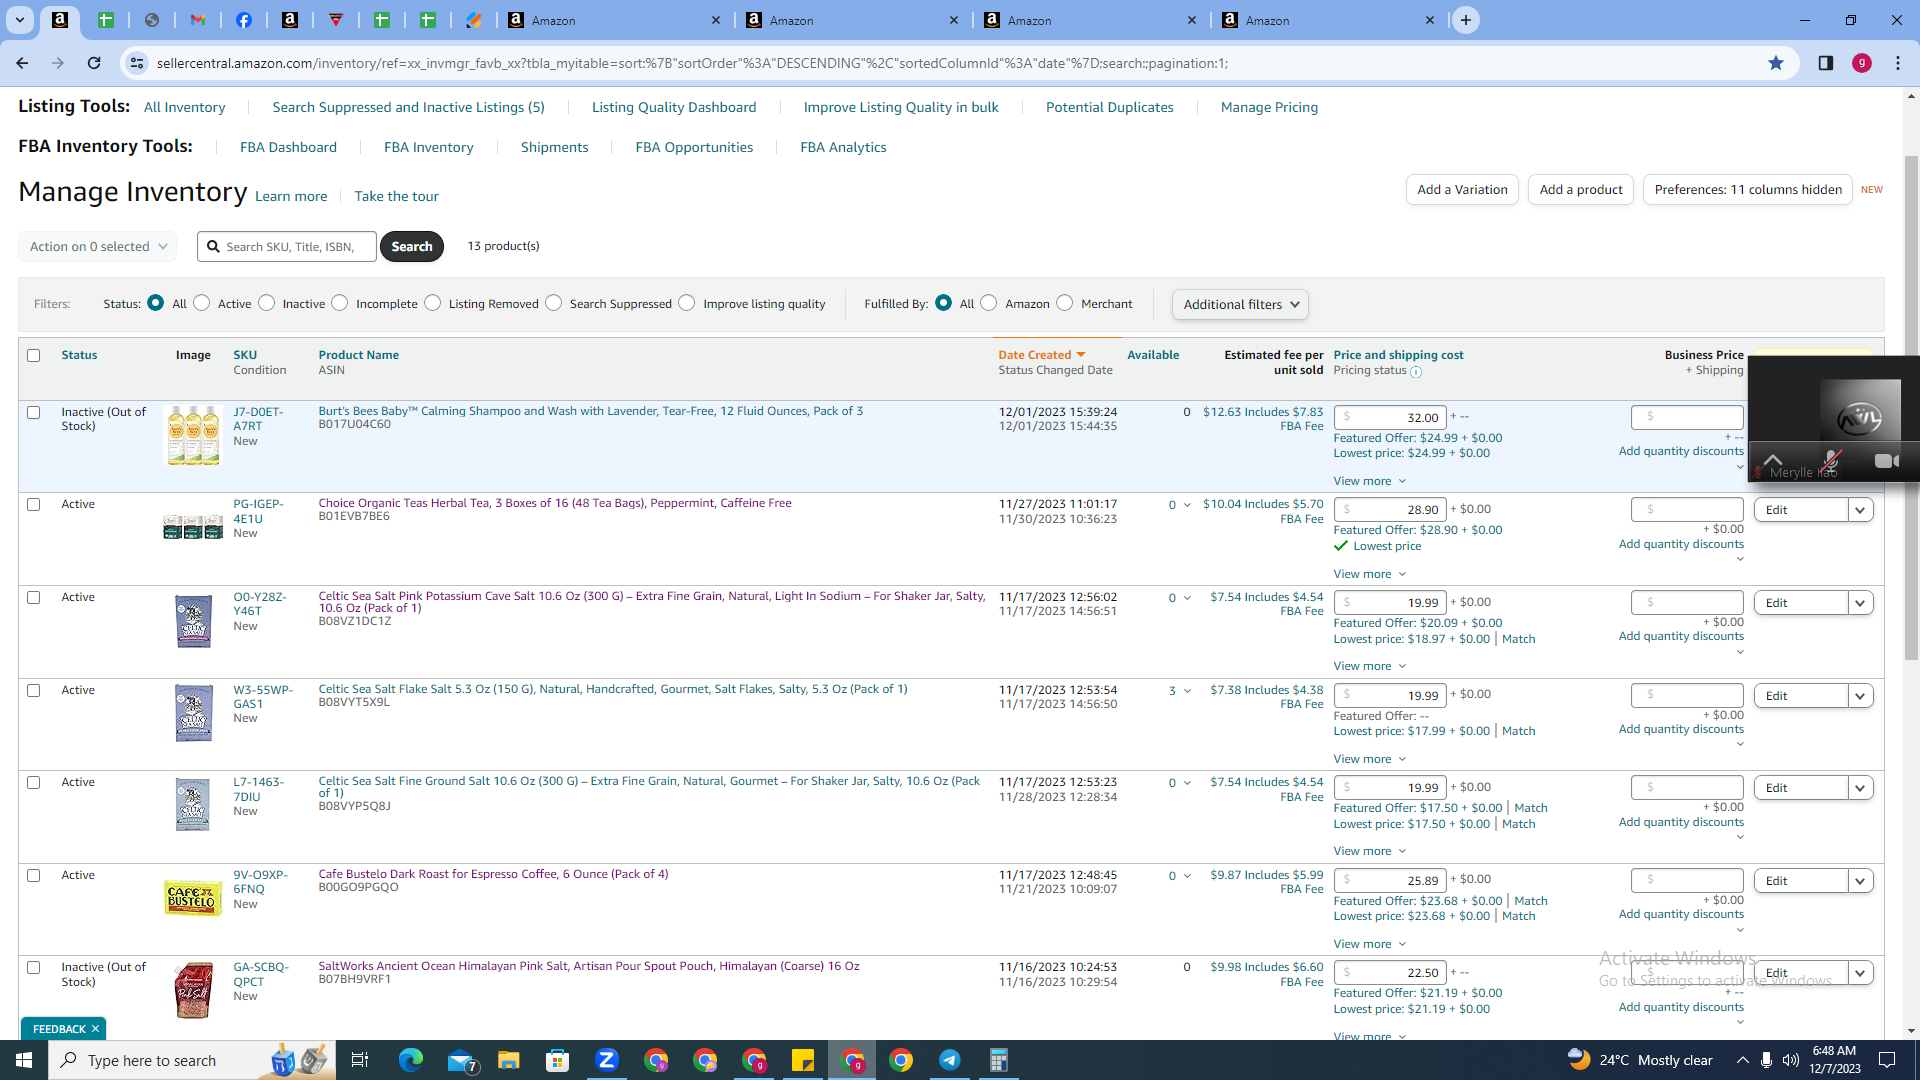Switch to the Facebook browser tab
This screenshot has width=1920, height=1080.
click(244, 20)
